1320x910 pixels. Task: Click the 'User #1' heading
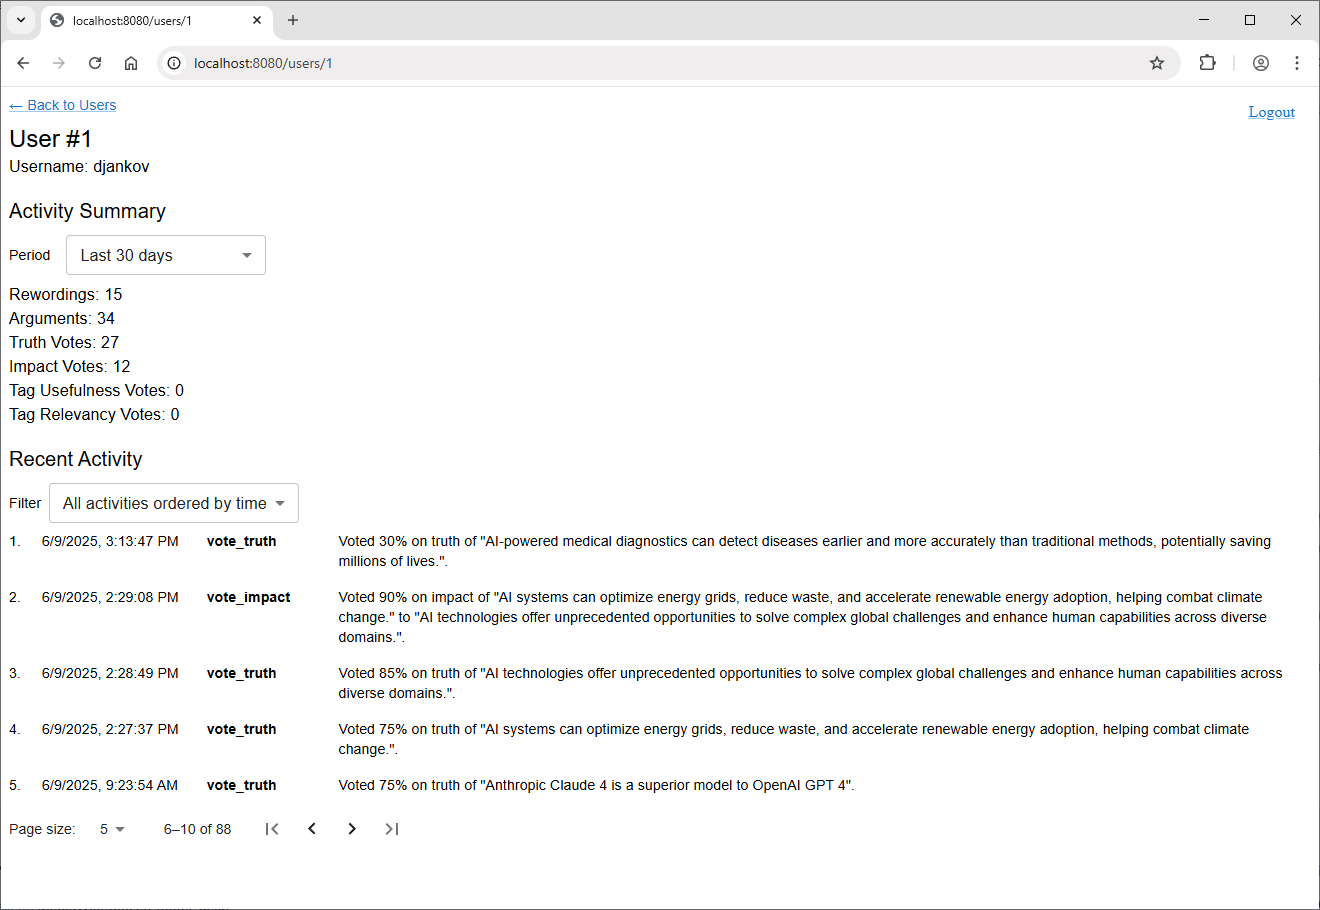(51, 139)
